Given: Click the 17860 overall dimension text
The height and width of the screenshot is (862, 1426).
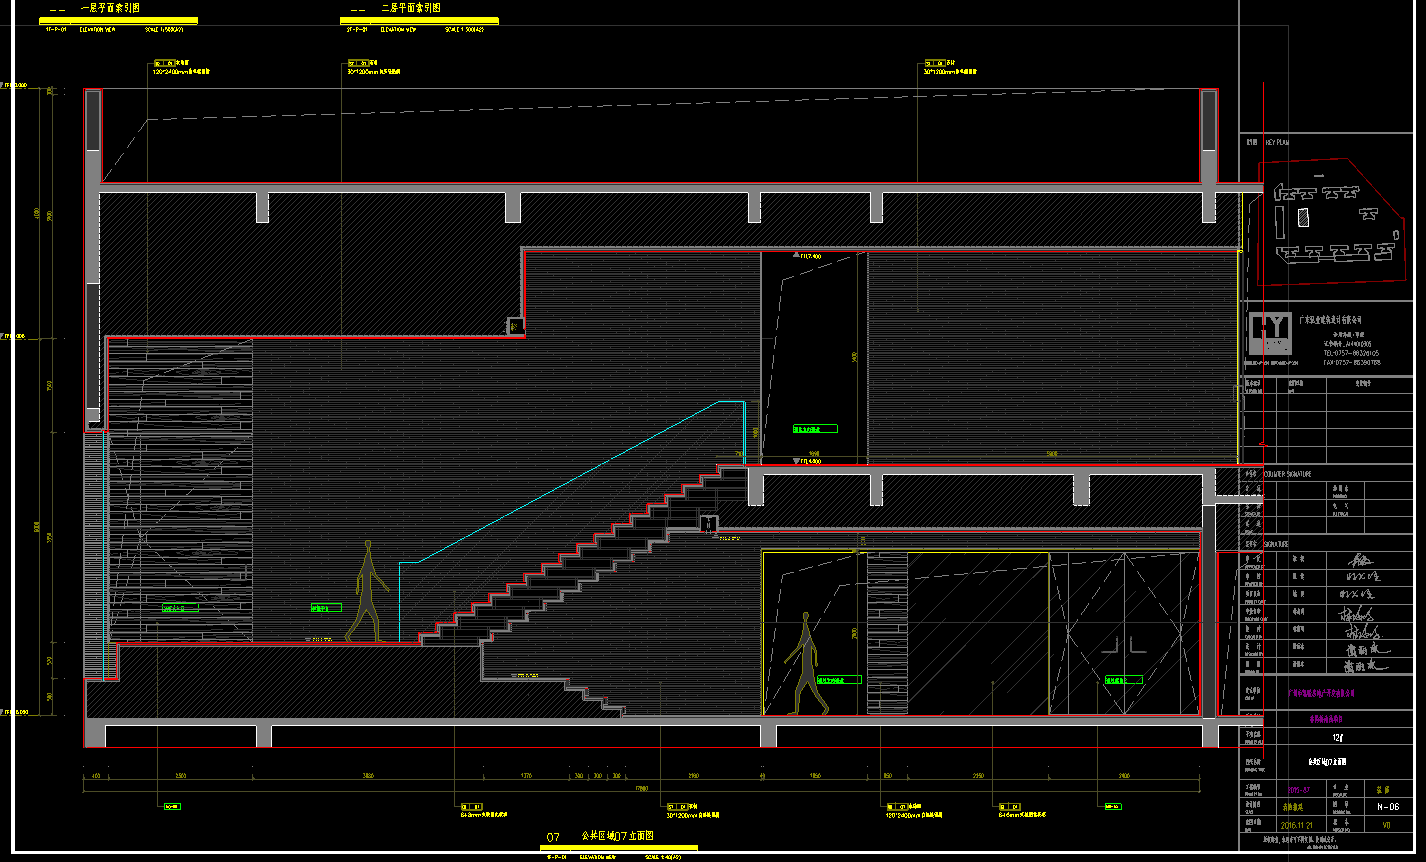Looking at the screenshot, I should pyautogui.click(x=643, y=788).
